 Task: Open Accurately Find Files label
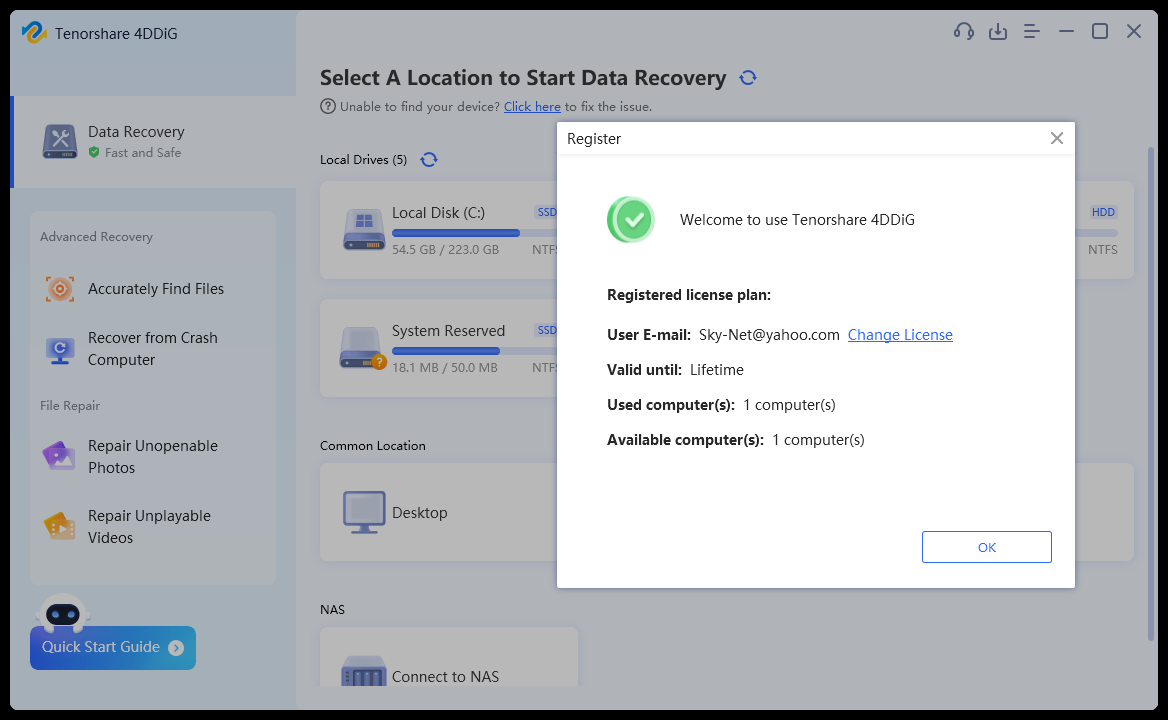(156, 289)
